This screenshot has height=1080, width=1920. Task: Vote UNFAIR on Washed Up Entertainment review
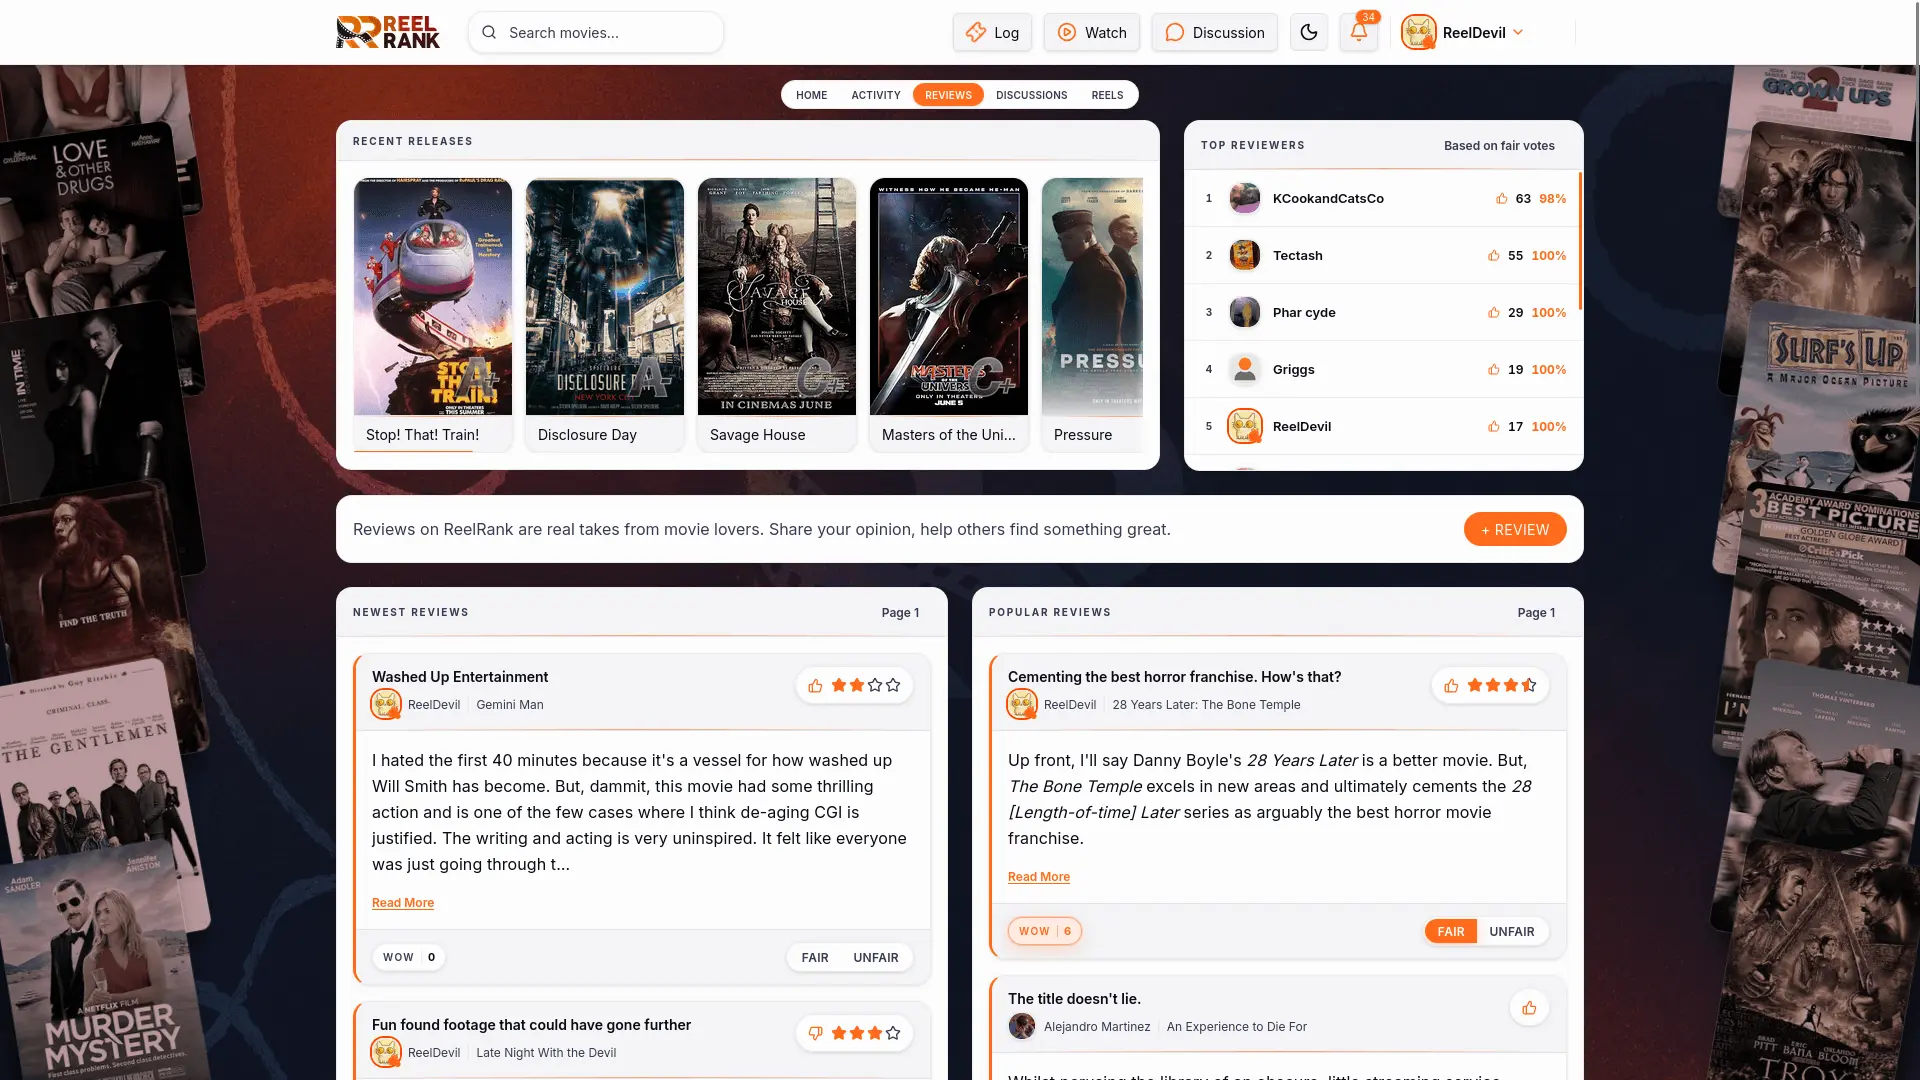876,957
